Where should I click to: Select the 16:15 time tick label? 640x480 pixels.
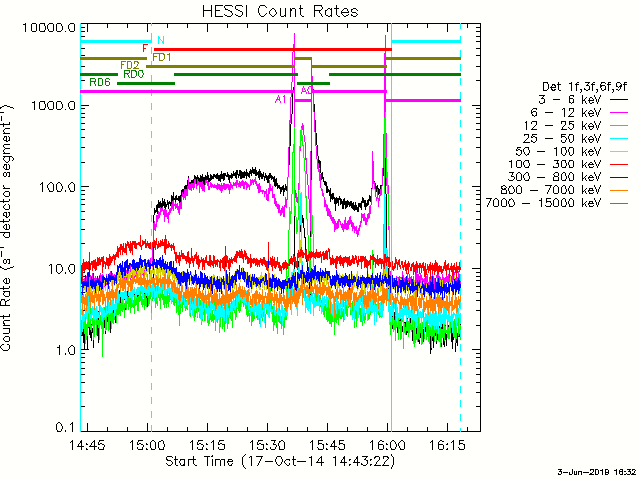[x=448, y=444]
